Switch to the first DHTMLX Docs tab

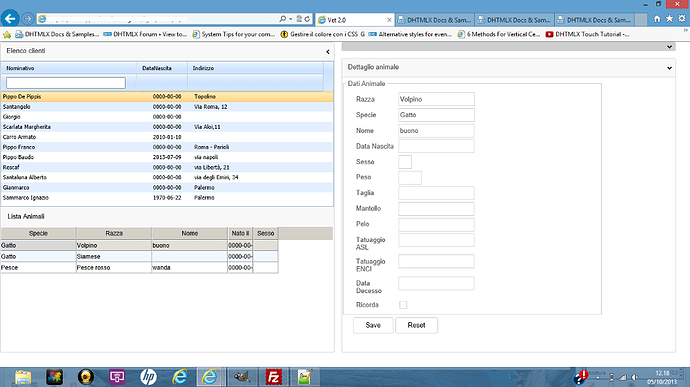click(435, 20)
